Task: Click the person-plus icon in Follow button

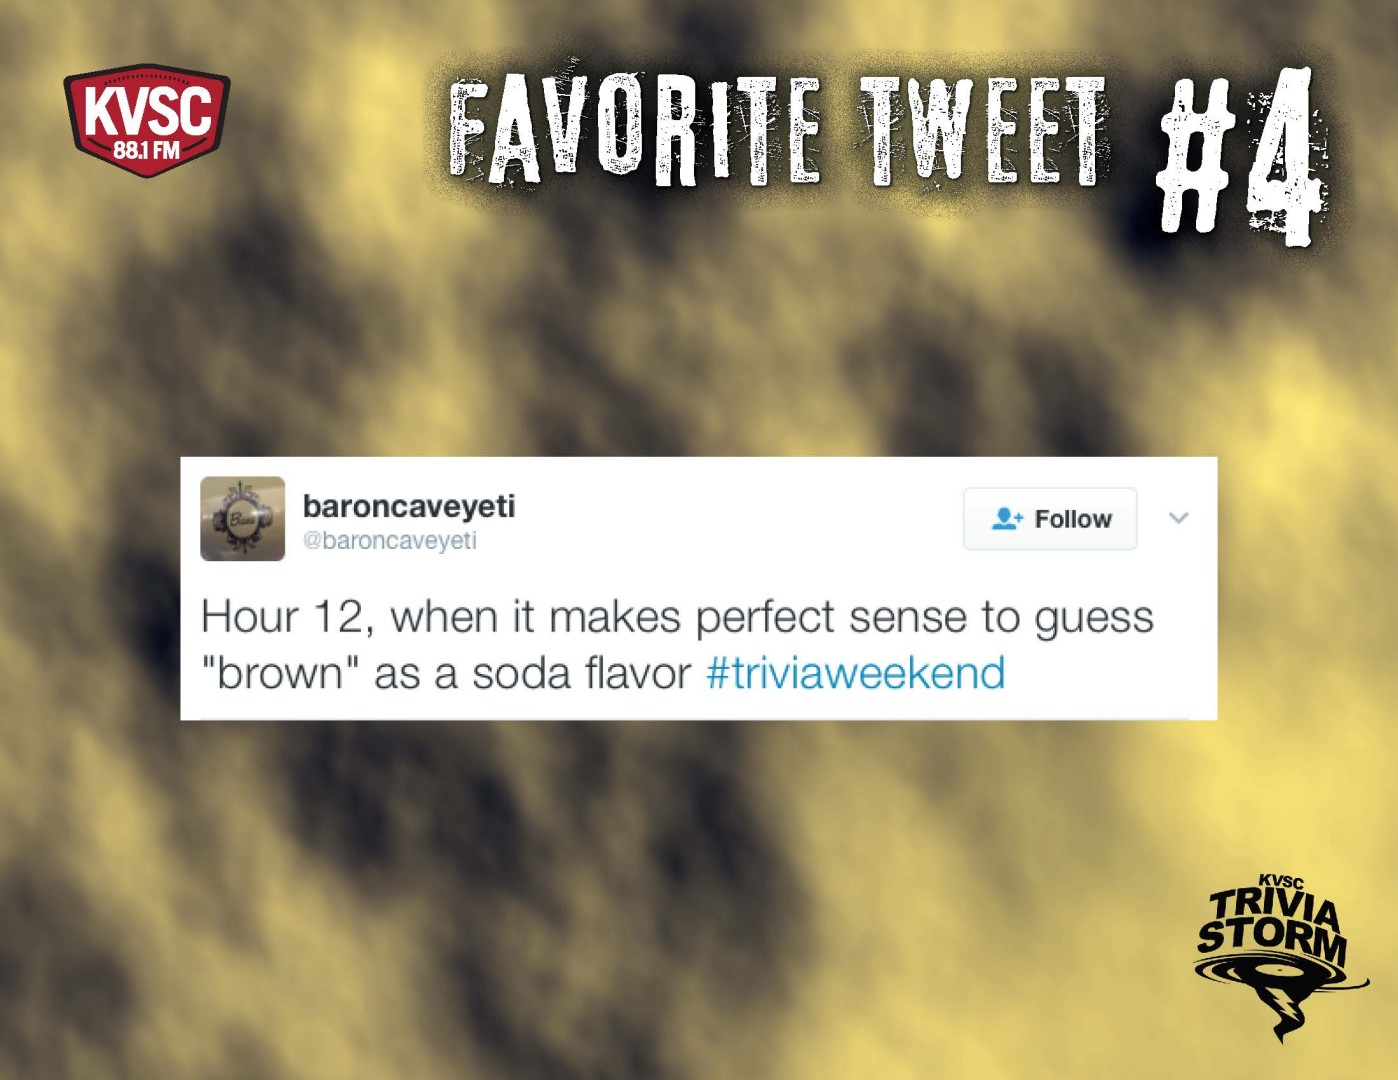Action: pyautogui.click(x=1006, y=519)
